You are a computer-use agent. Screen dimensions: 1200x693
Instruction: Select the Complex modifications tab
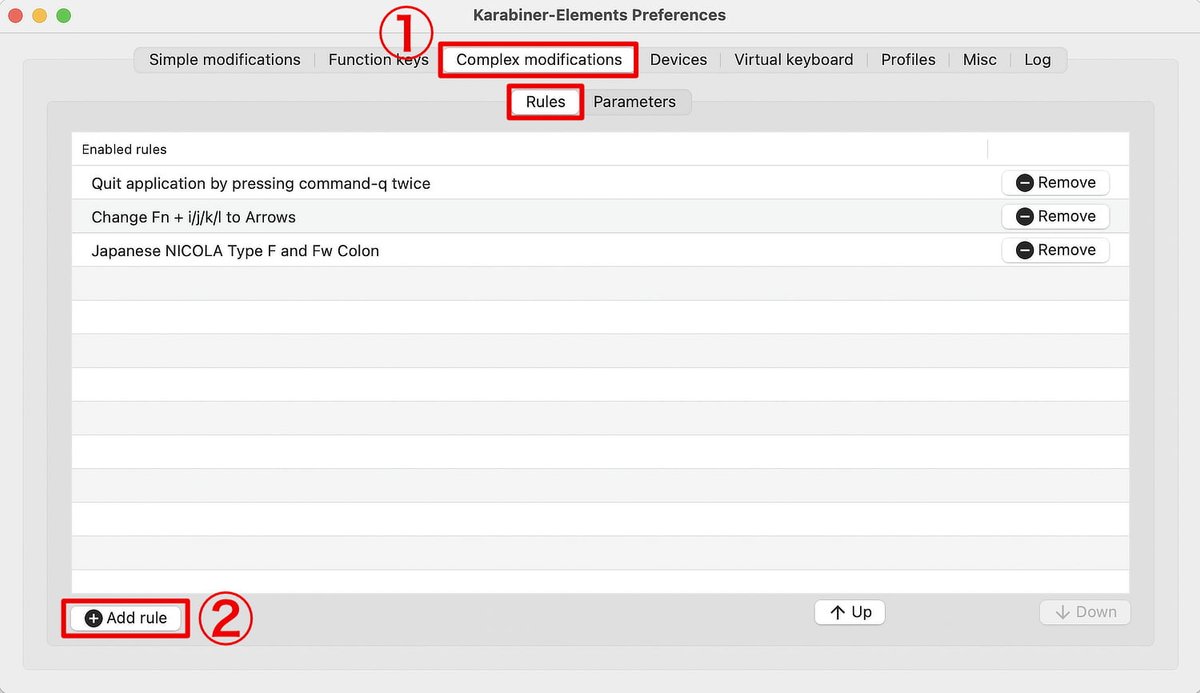[538, 59]
